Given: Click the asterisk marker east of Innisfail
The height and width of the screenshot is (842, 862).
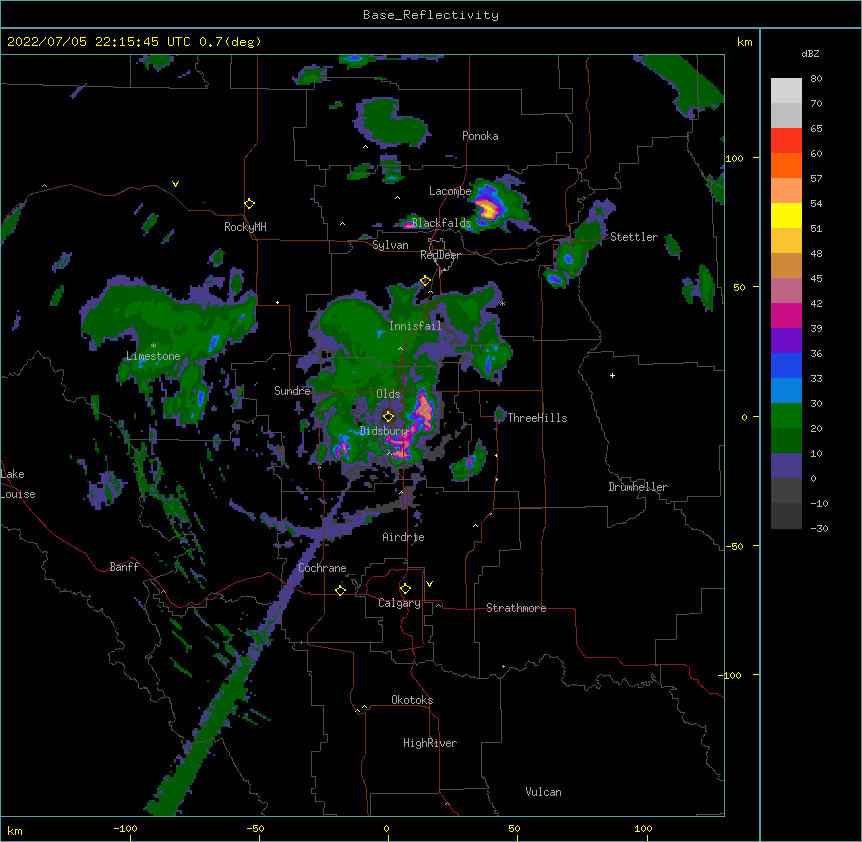Looking at the screenshot, I should pyautogui.click(x=502, y=303).
